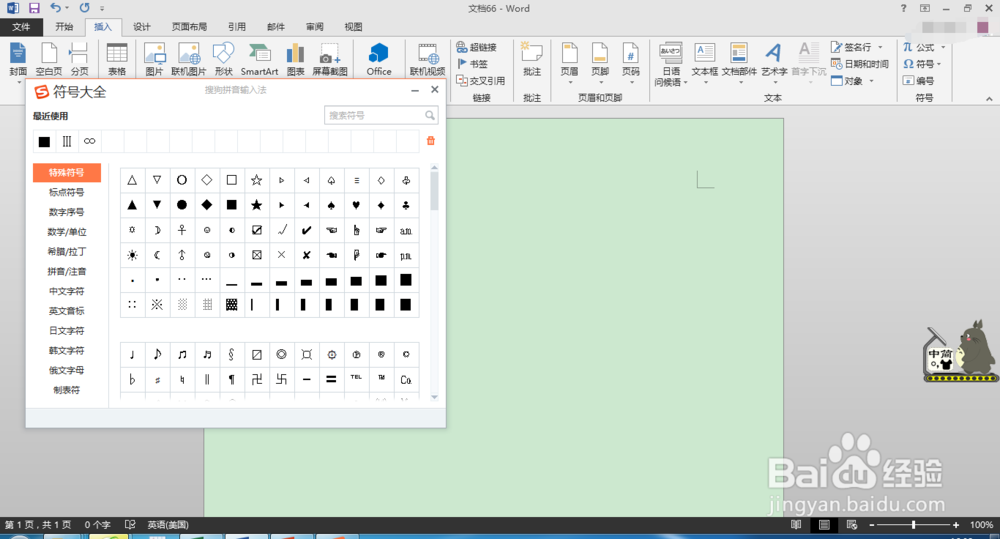The width and height of the screenshot is (1000, 539).
Task: Insert a picture (图片)
Action: (x=154, y=59)
